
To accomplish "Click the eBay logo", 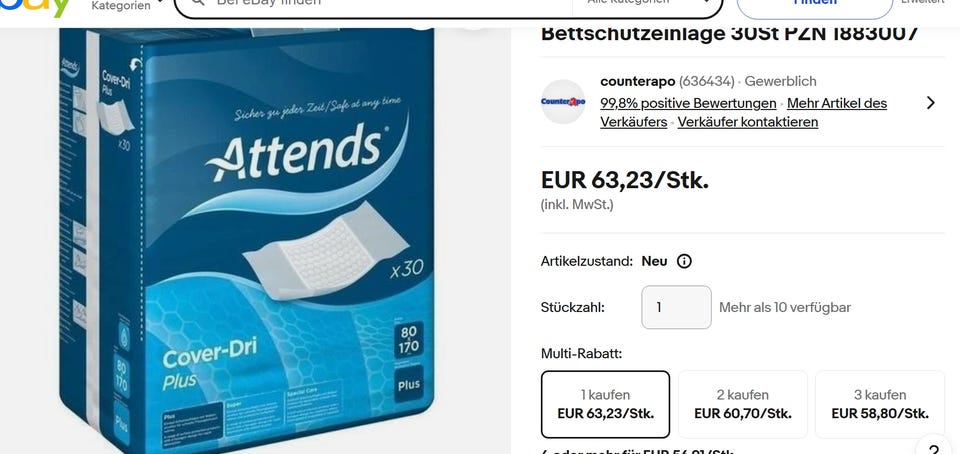I will pos(35,7).
